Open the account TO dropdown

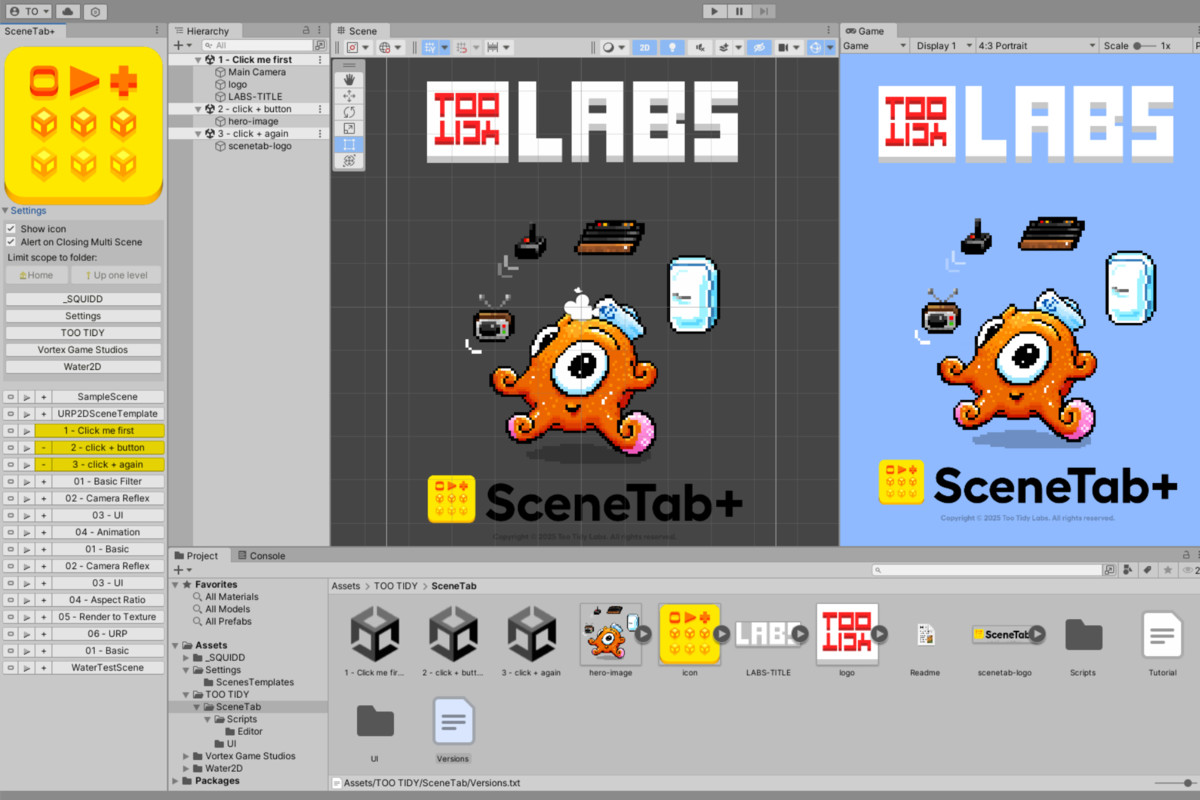tap(27, 11)
